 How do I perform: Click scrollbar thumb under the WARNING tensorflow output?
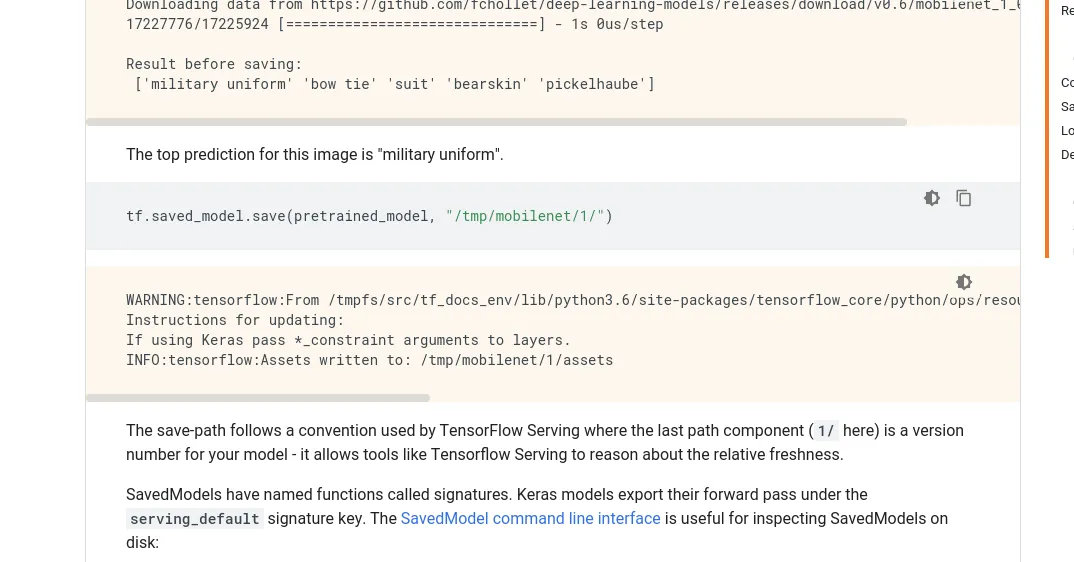(258, 398)
